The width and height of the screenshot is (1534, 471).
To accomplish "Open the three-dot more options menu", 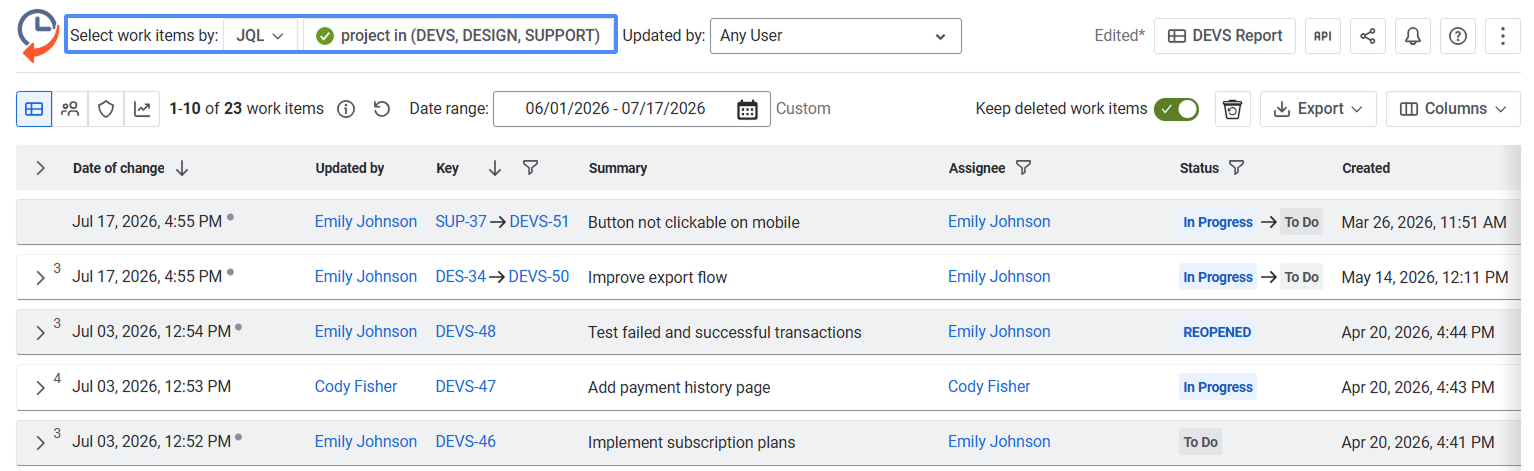I will point(1503,35).
